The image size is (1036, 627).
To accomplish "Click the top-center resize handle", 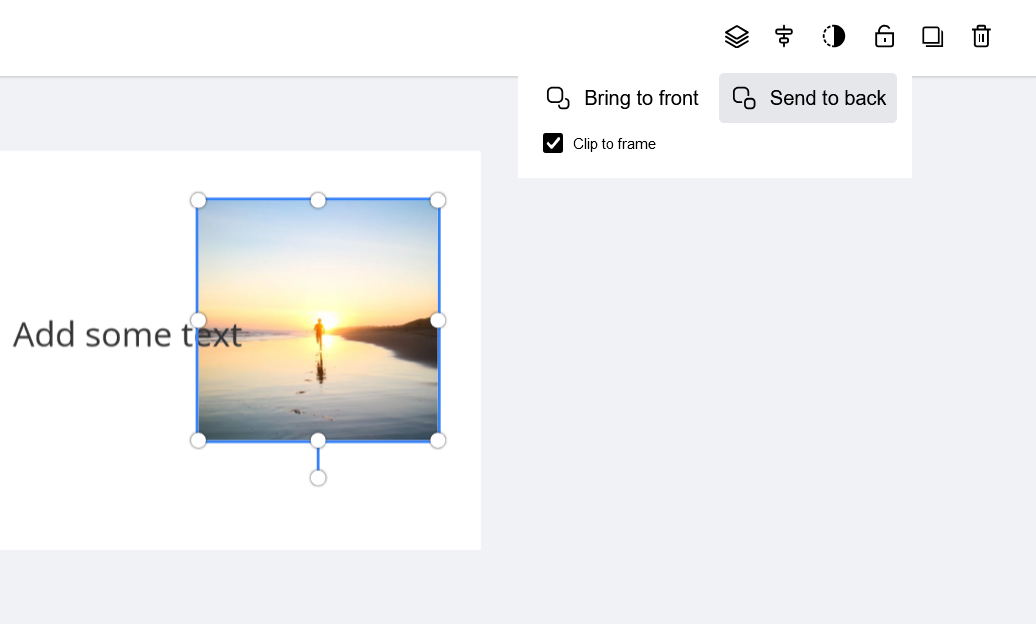I will click(x=318, y=200).
